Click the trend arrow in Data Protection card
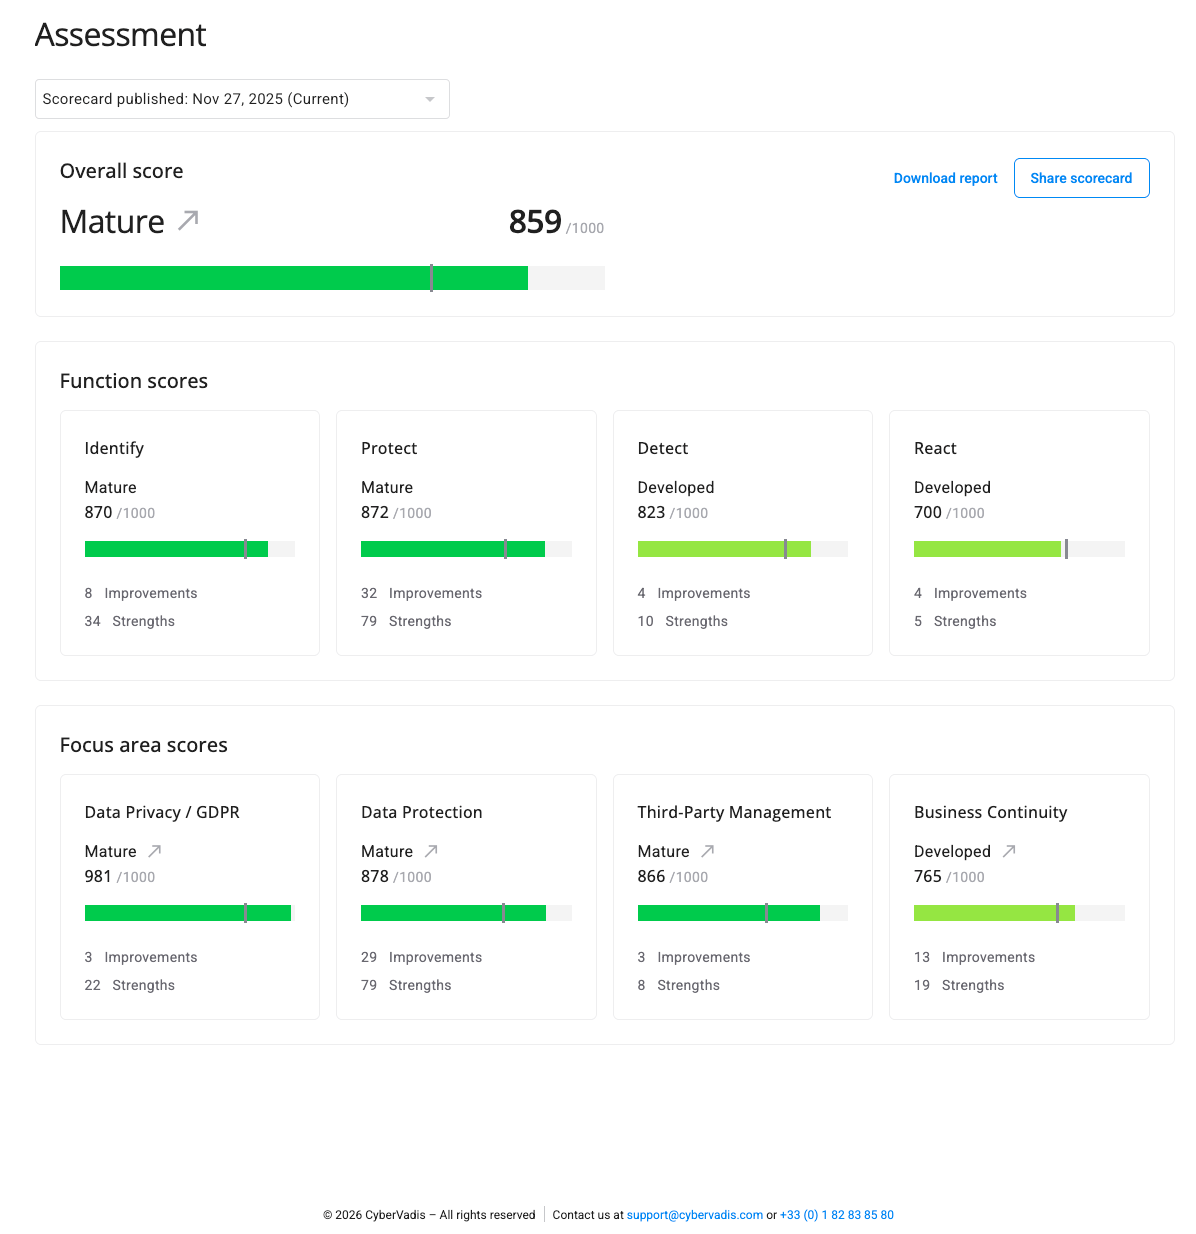Viewport: 1196px width, 1234px height. [431, 851]
